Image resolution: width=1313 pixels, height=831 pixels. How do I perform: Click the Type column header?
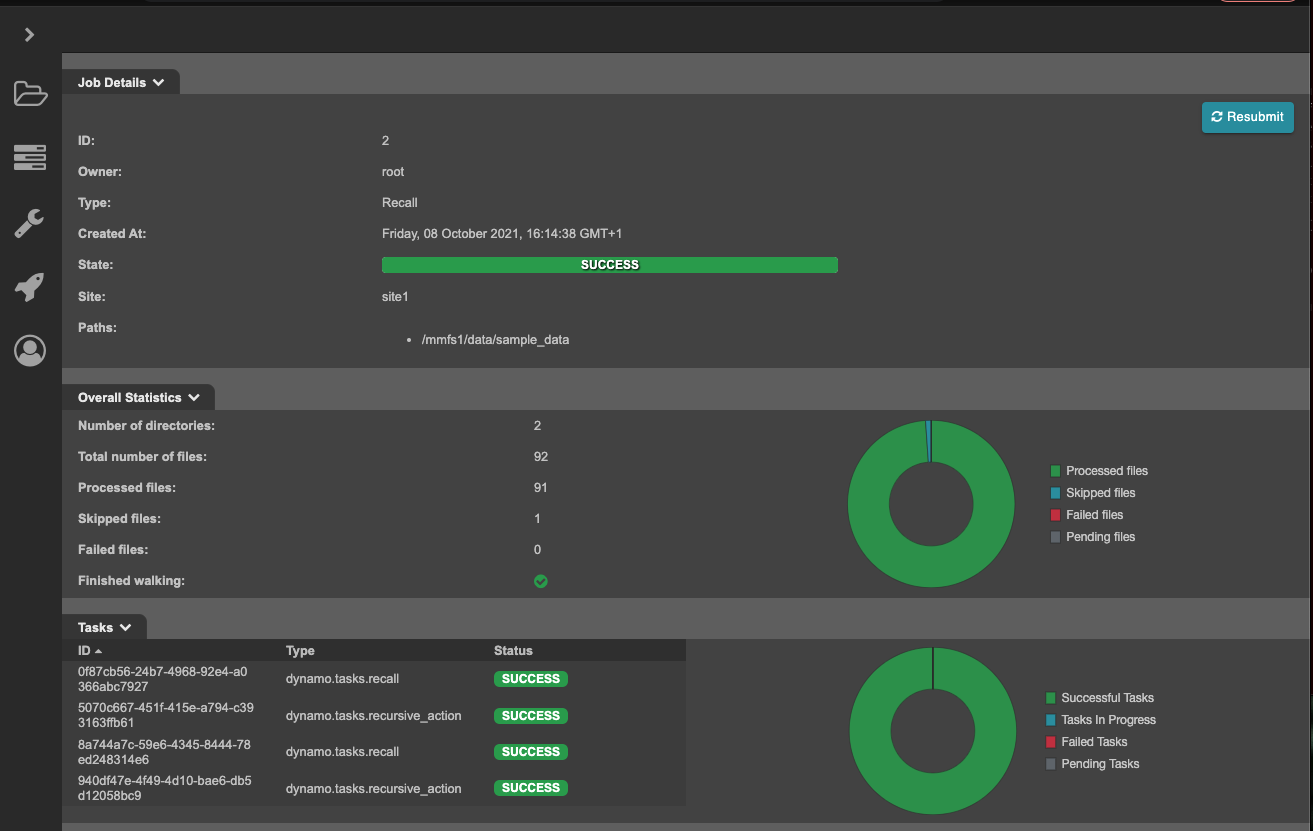tap(300, 651)
